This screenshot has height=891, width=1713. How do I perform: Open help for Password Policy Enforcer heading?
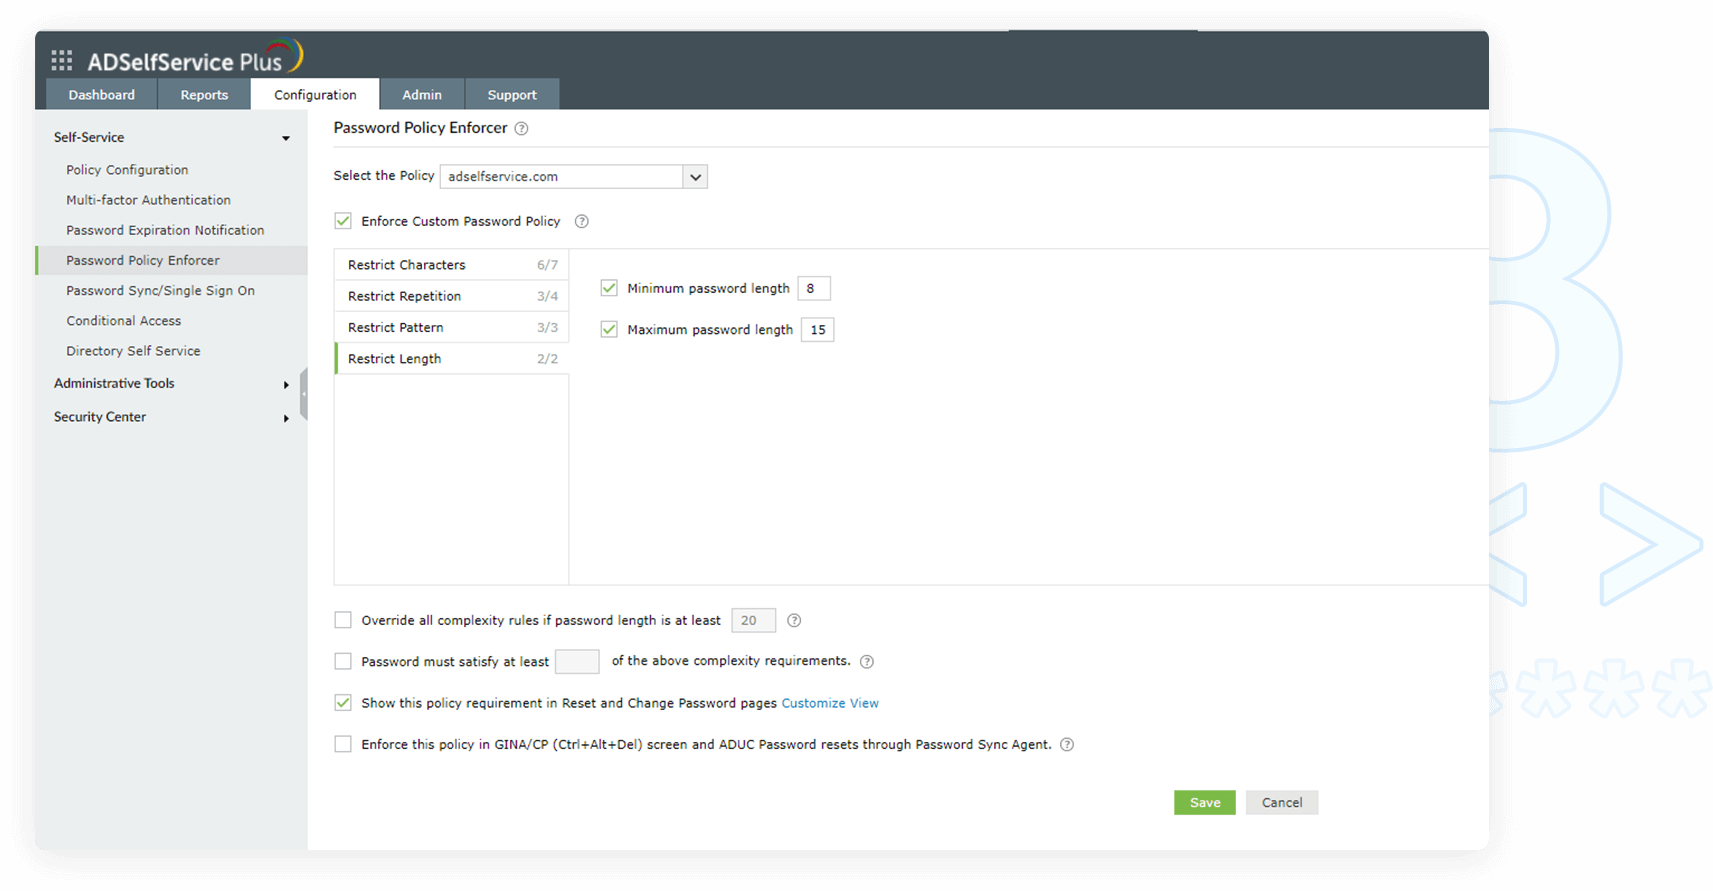pos(521,128)
